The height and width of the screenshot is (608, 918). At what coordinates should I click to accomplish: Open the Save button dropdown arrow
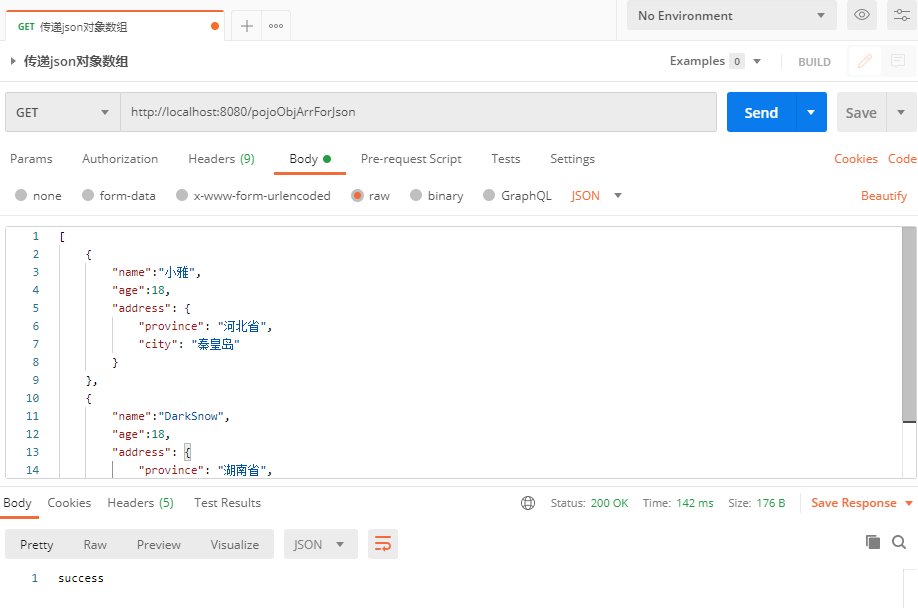901,112
